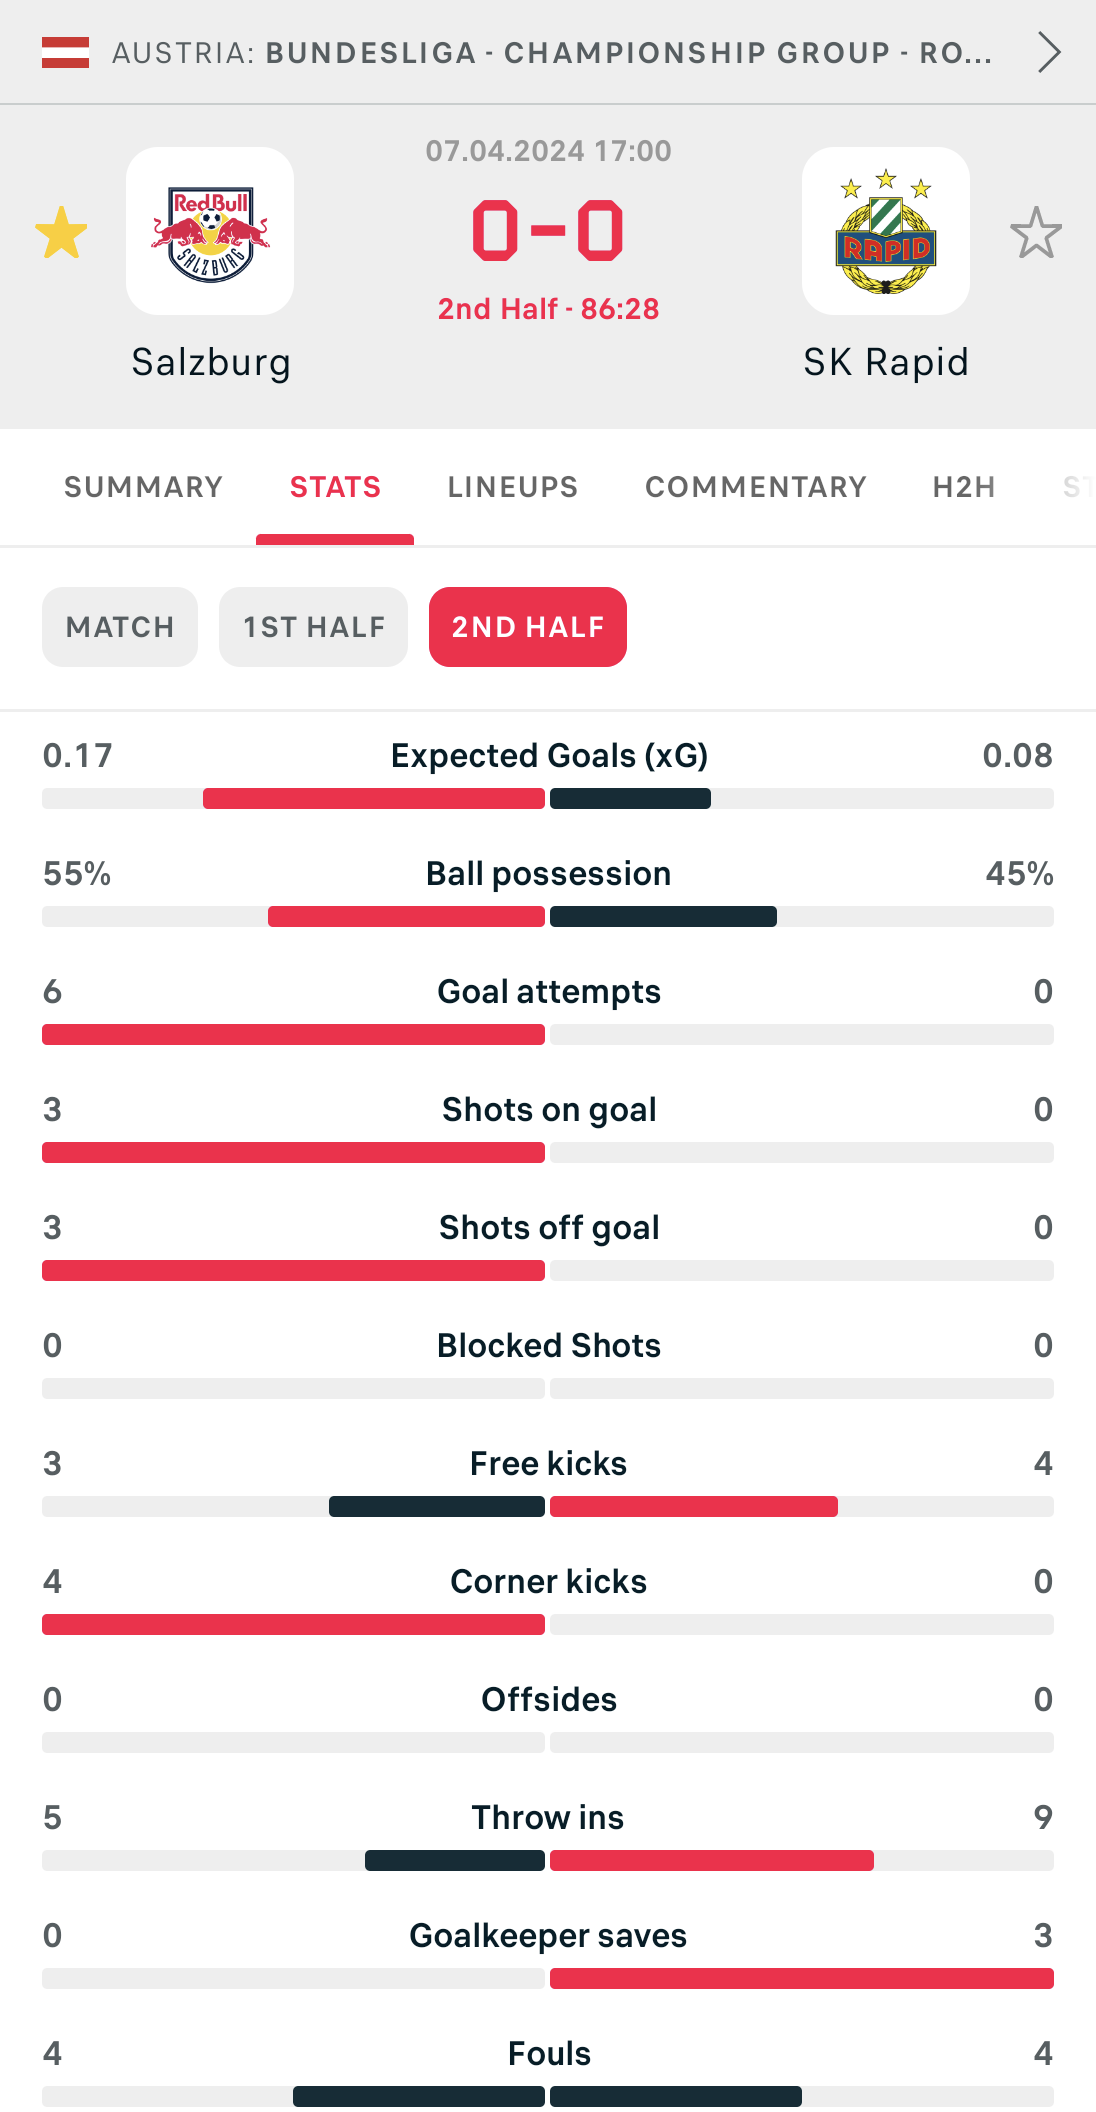The image size is (1096, 2112).
Task: Unfavorite Salzburg with the yellow star
Action: [61, 233]
